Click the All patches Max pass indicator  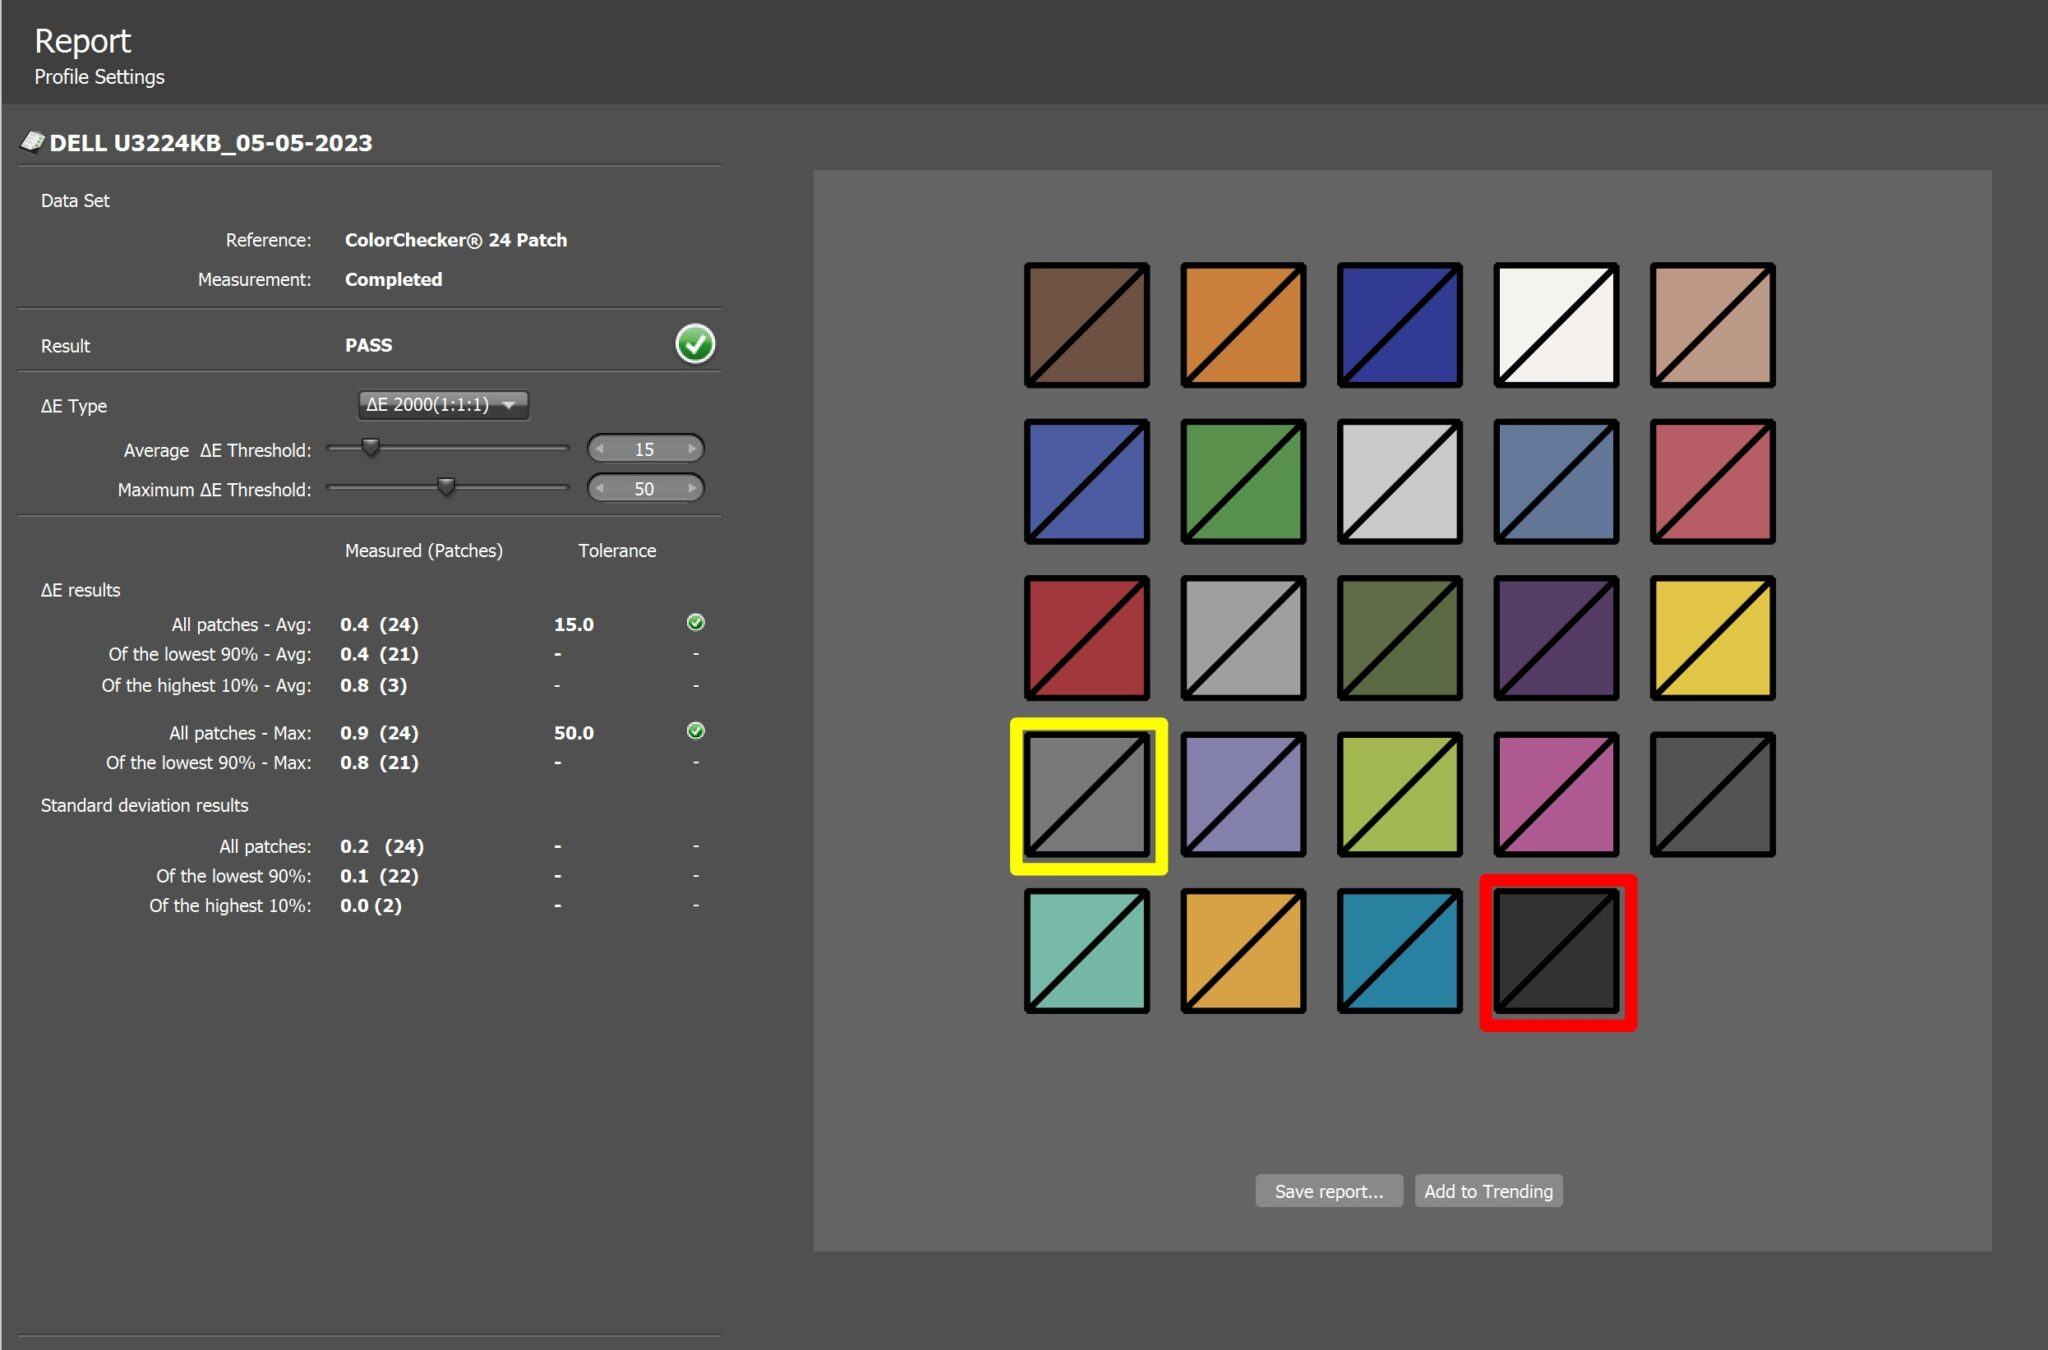tap(696, 731)
